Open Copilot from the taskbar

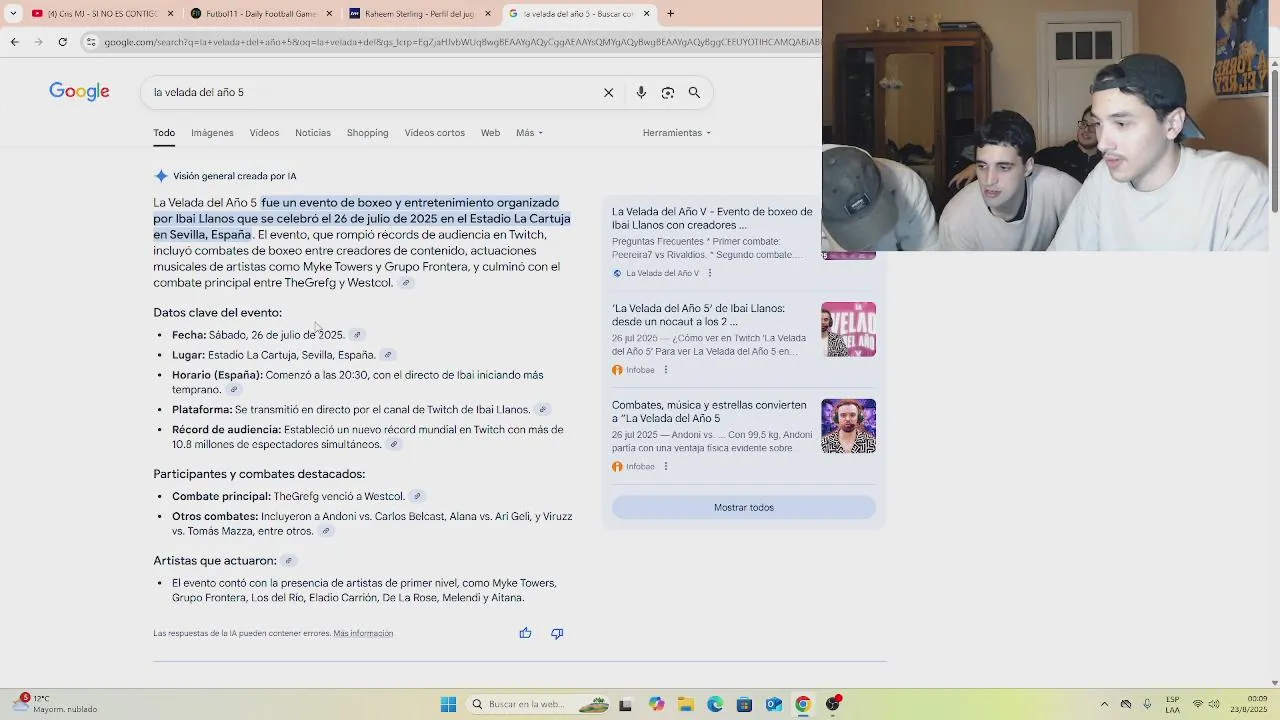[x=656, y=705]
